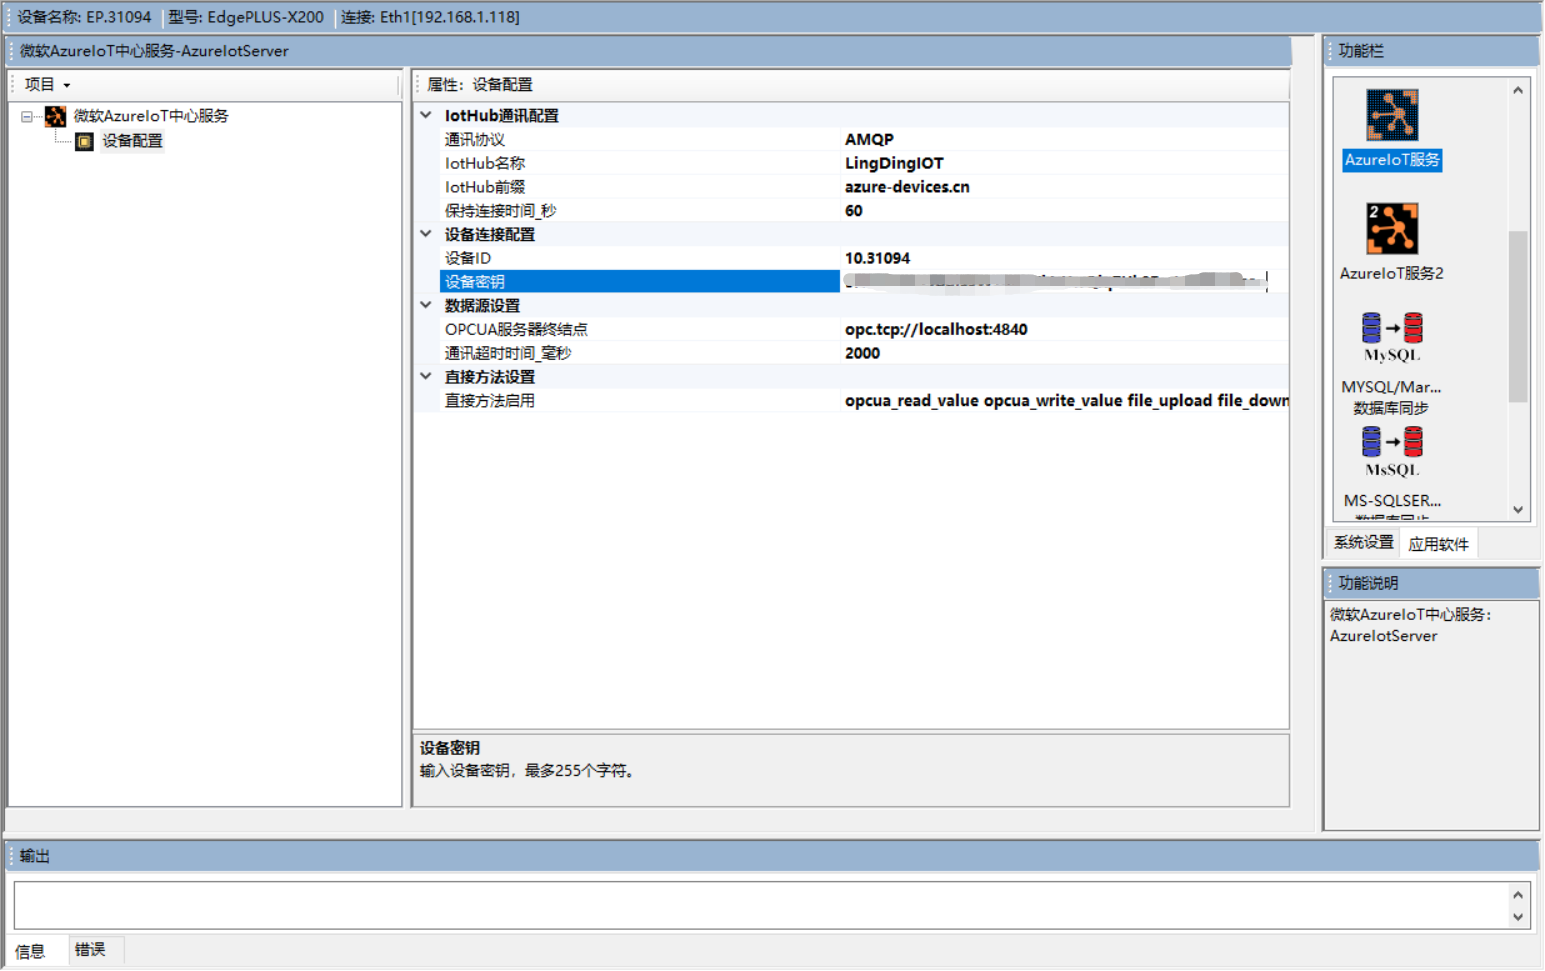
Task: Click the 设备名称: EP.31094 status label
Action: click(84, 17)
